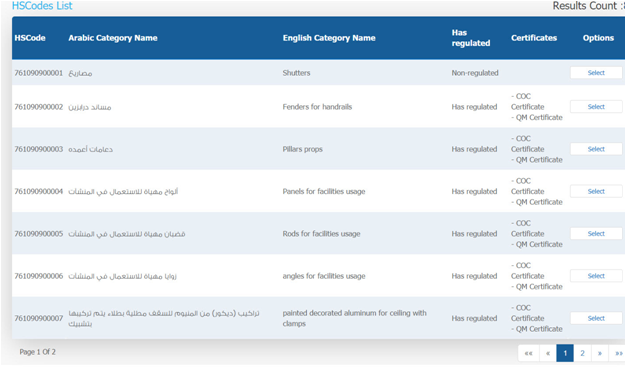
Task: Click the Arabic name مساند درابزين
Action: pos(90,107)
